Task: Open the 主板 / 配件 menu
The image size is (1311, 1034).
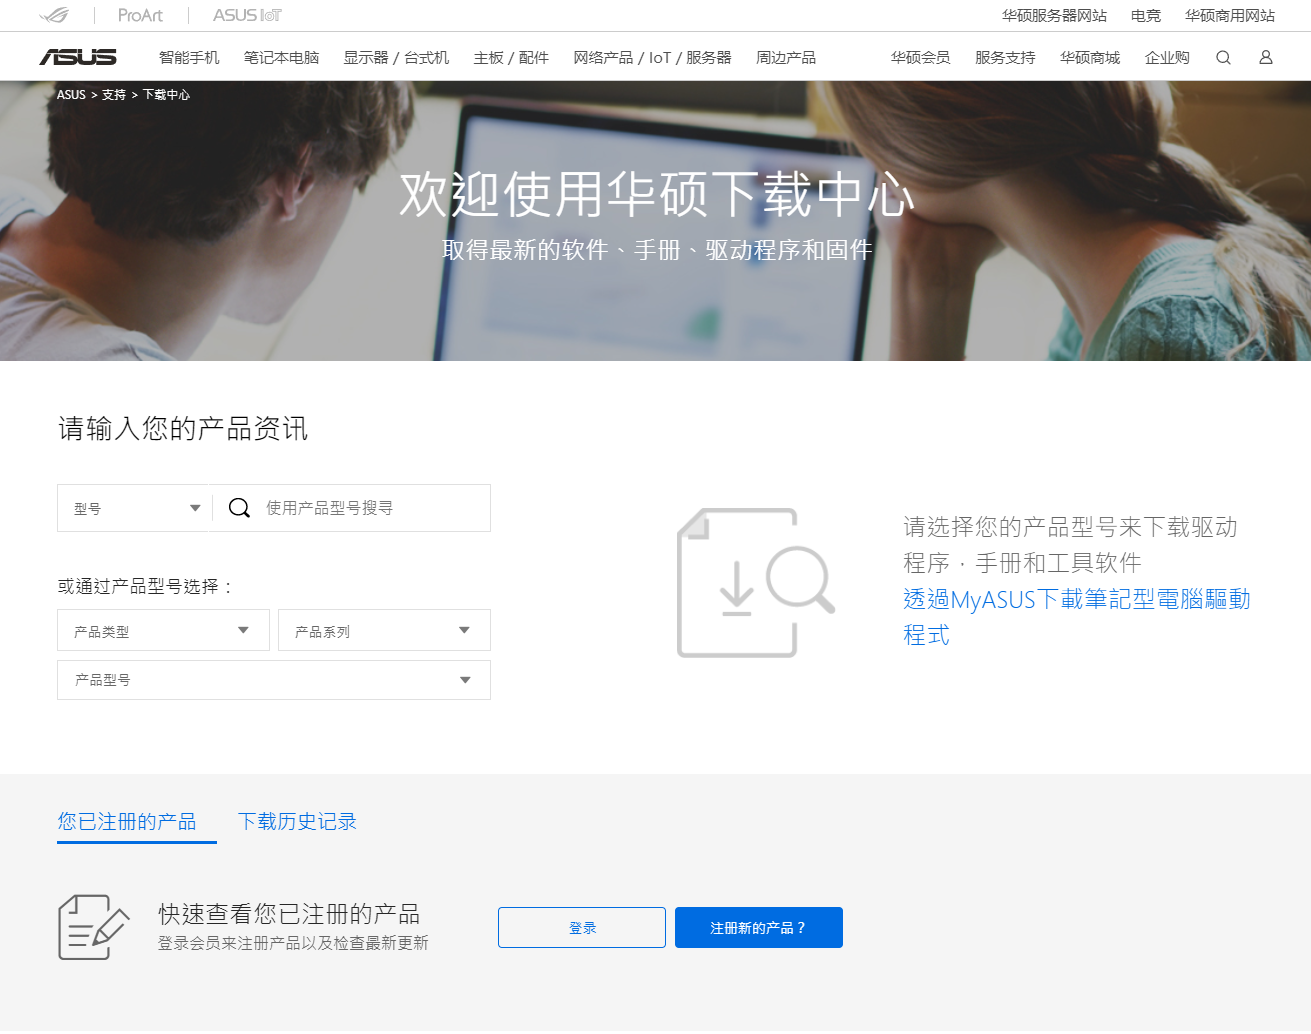Action: point(511,57)
